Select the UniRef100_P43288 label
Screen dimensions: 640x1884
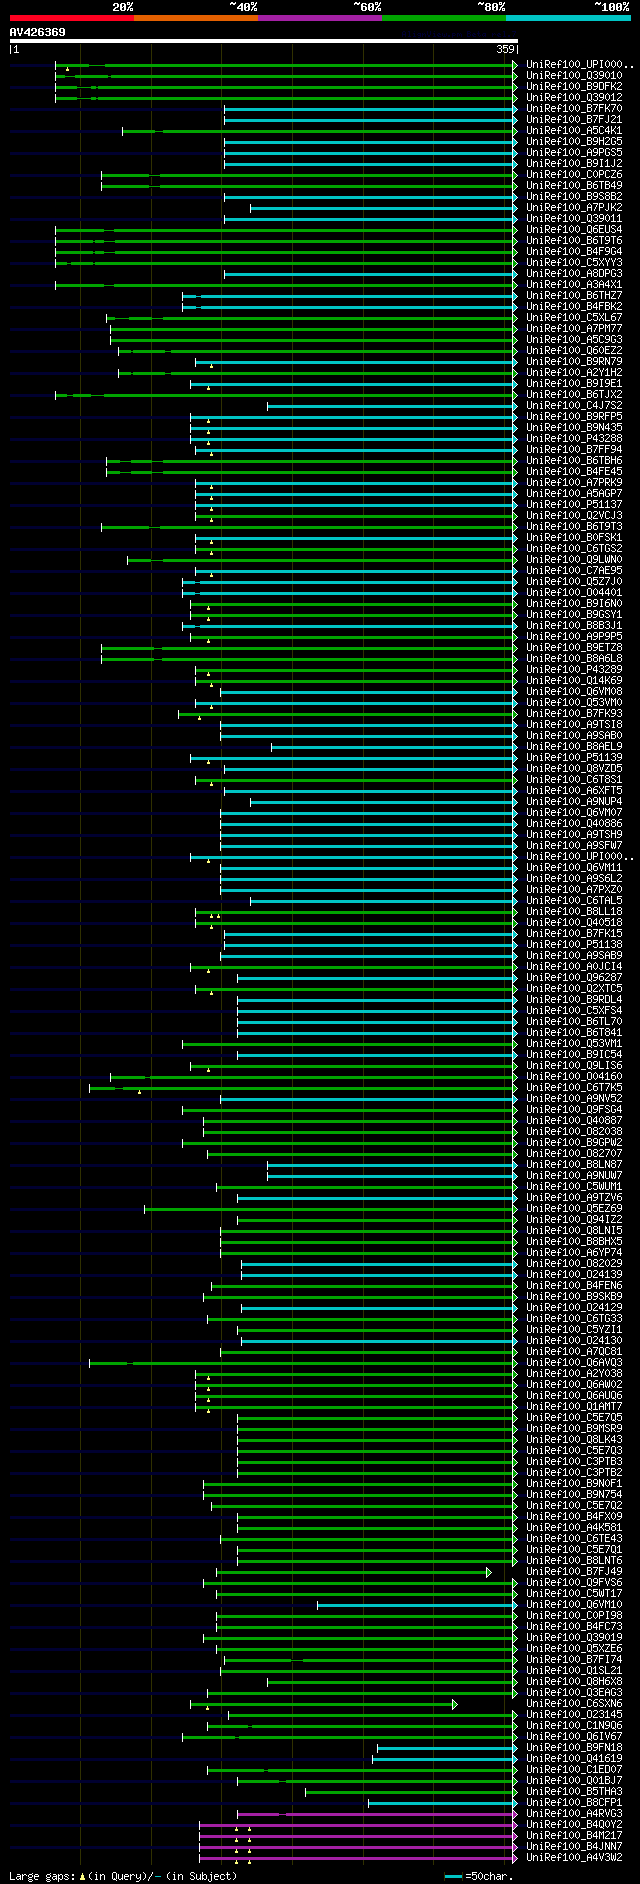574,438
